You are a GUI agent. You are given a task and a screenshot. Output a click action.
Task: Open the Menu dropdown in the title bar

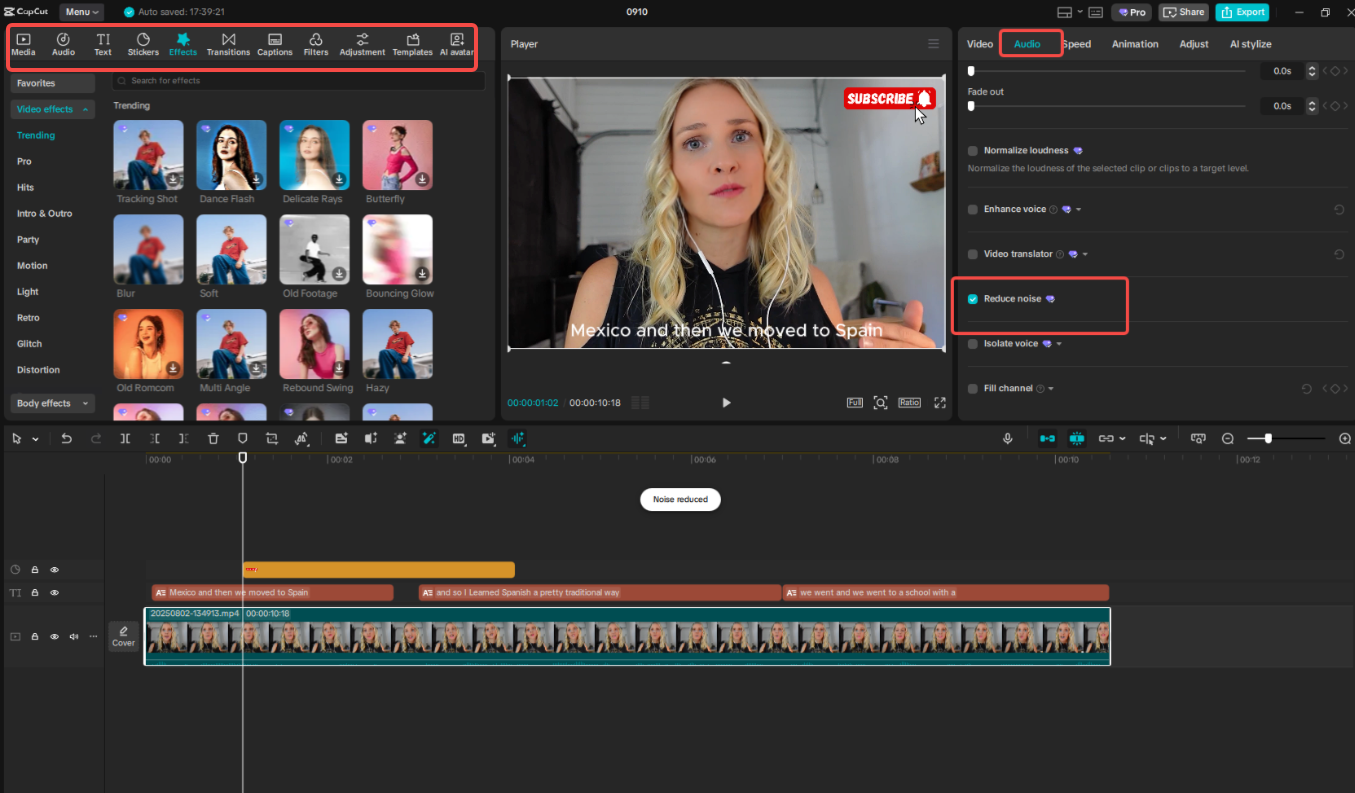[81, 12]
